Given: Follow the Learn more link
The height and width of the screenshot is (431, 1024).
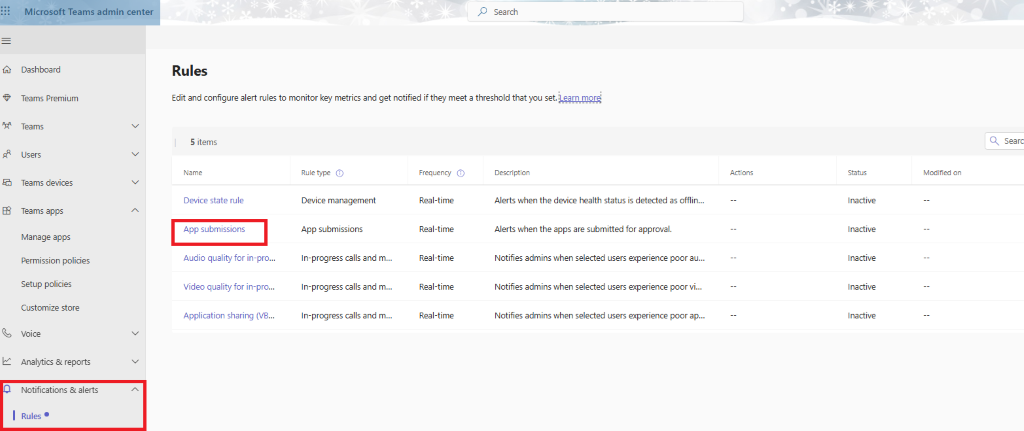Looking at the screenshot, I should (x=580, y=98).
